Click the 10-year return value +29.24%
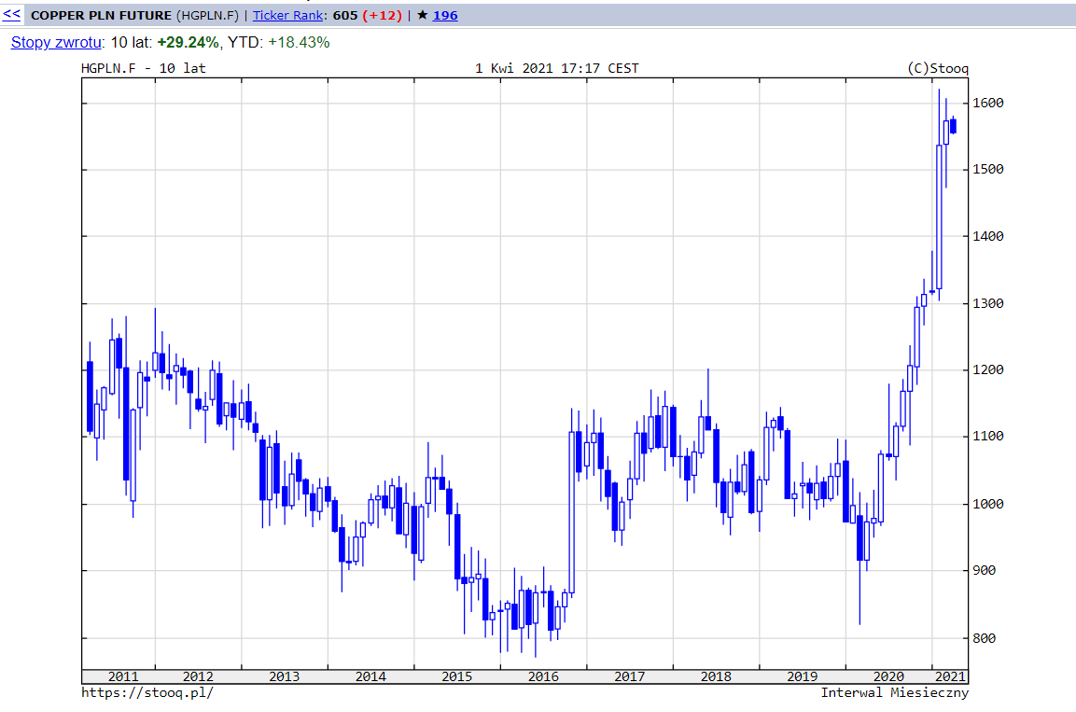 [x=187, y=43]
